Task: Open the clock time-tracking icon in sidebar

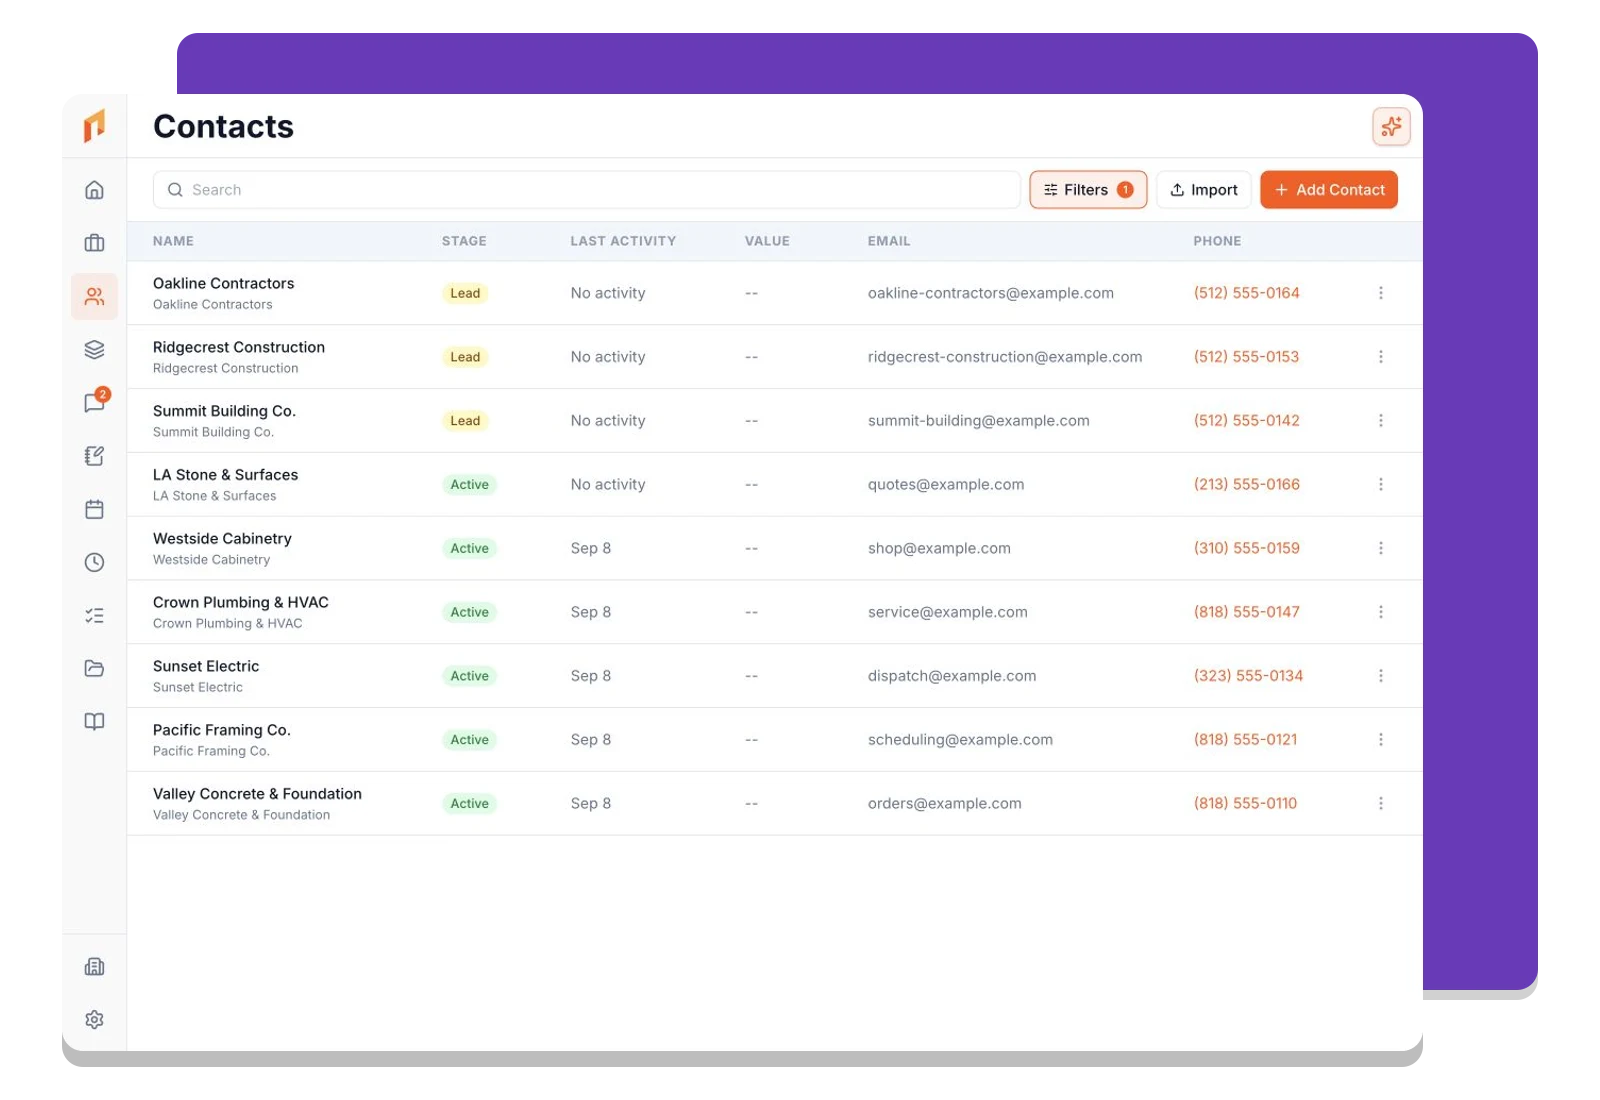Action: pos(94,562)
